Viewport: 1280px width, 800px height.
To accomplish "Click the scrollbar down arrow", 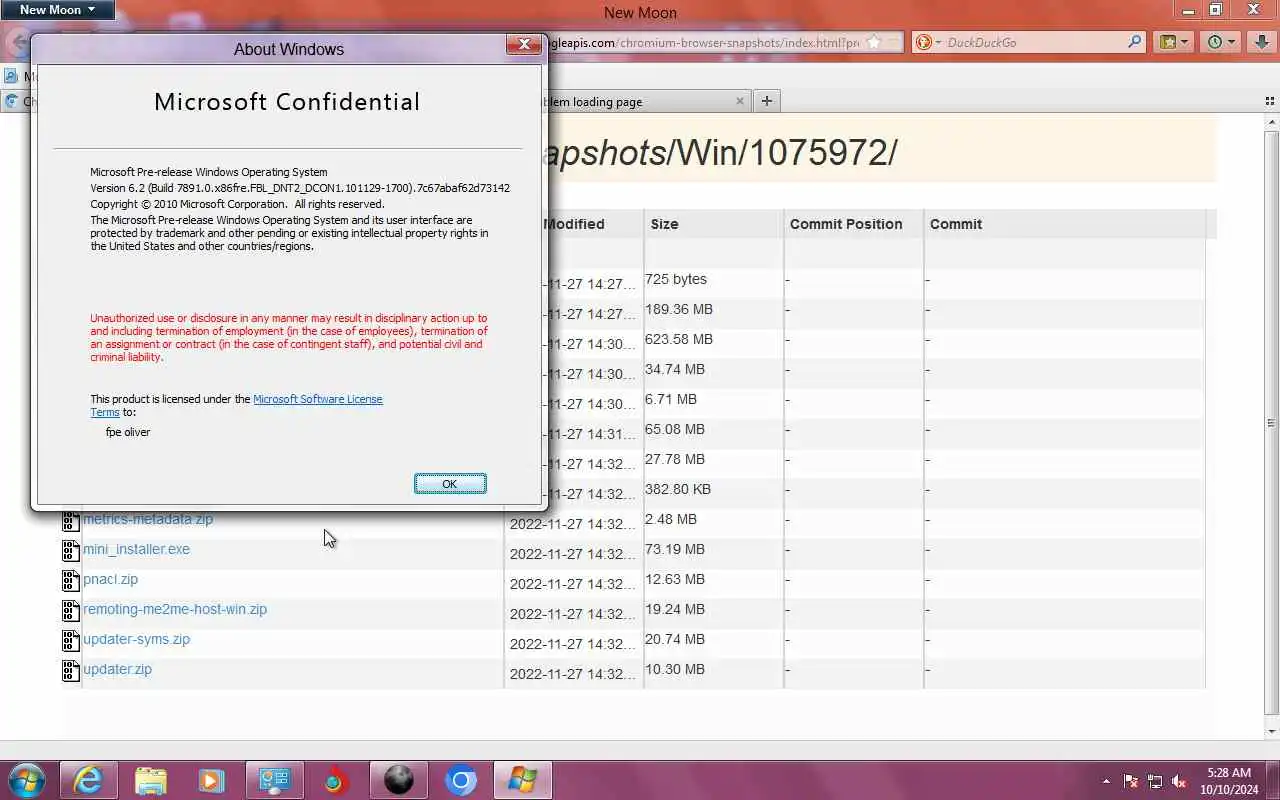I will [x=1271, y=731].
